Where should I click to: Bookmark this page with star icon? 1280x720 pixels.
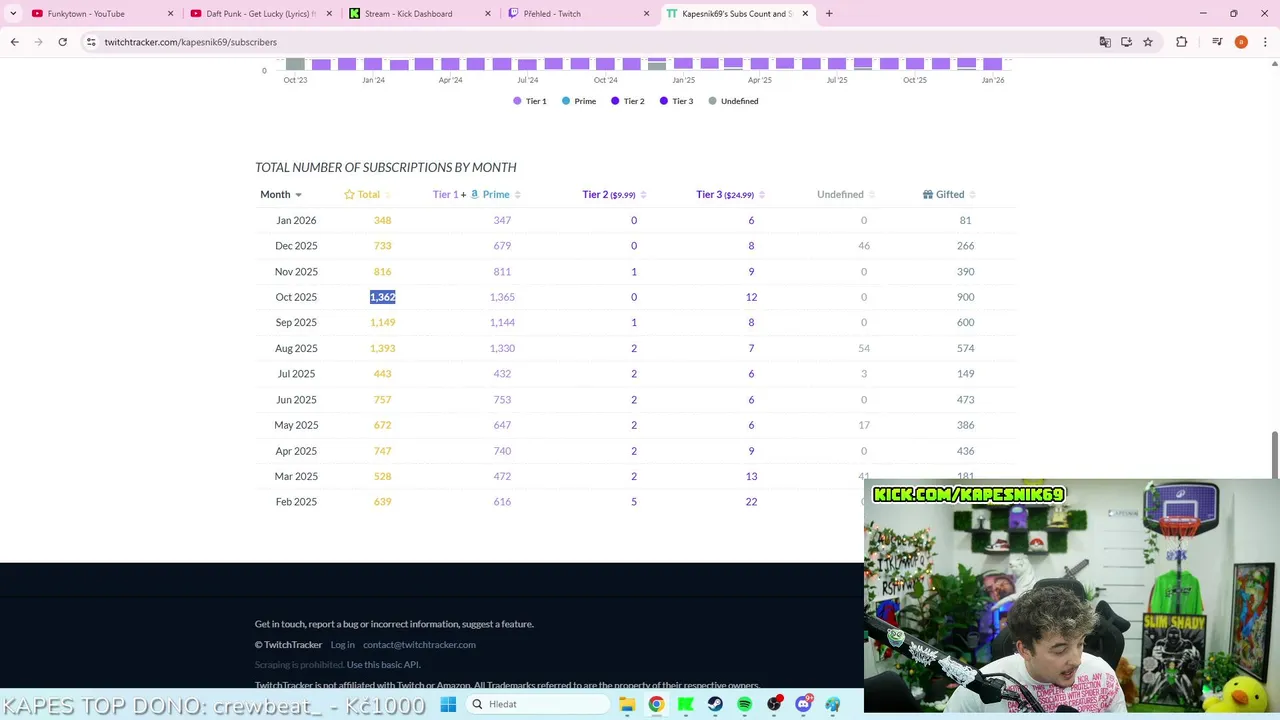pyautogui.click(x=1148, y=42)
